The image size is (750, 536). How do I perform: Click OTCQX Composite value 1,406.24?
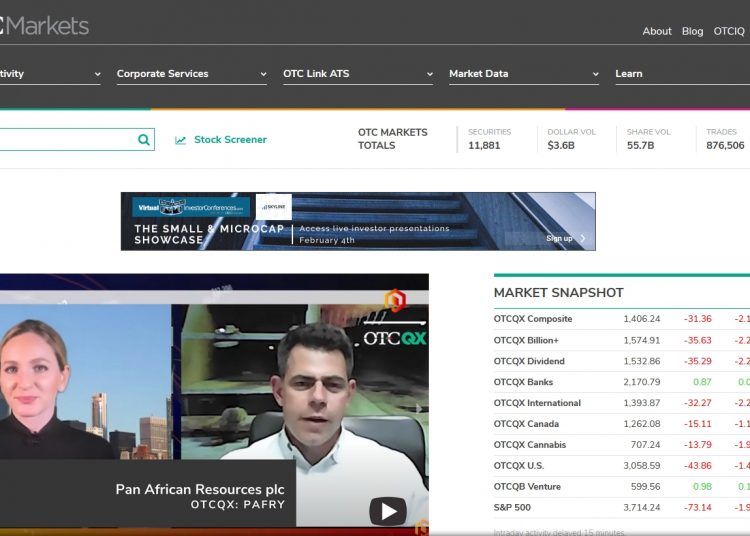click(641, 319)
